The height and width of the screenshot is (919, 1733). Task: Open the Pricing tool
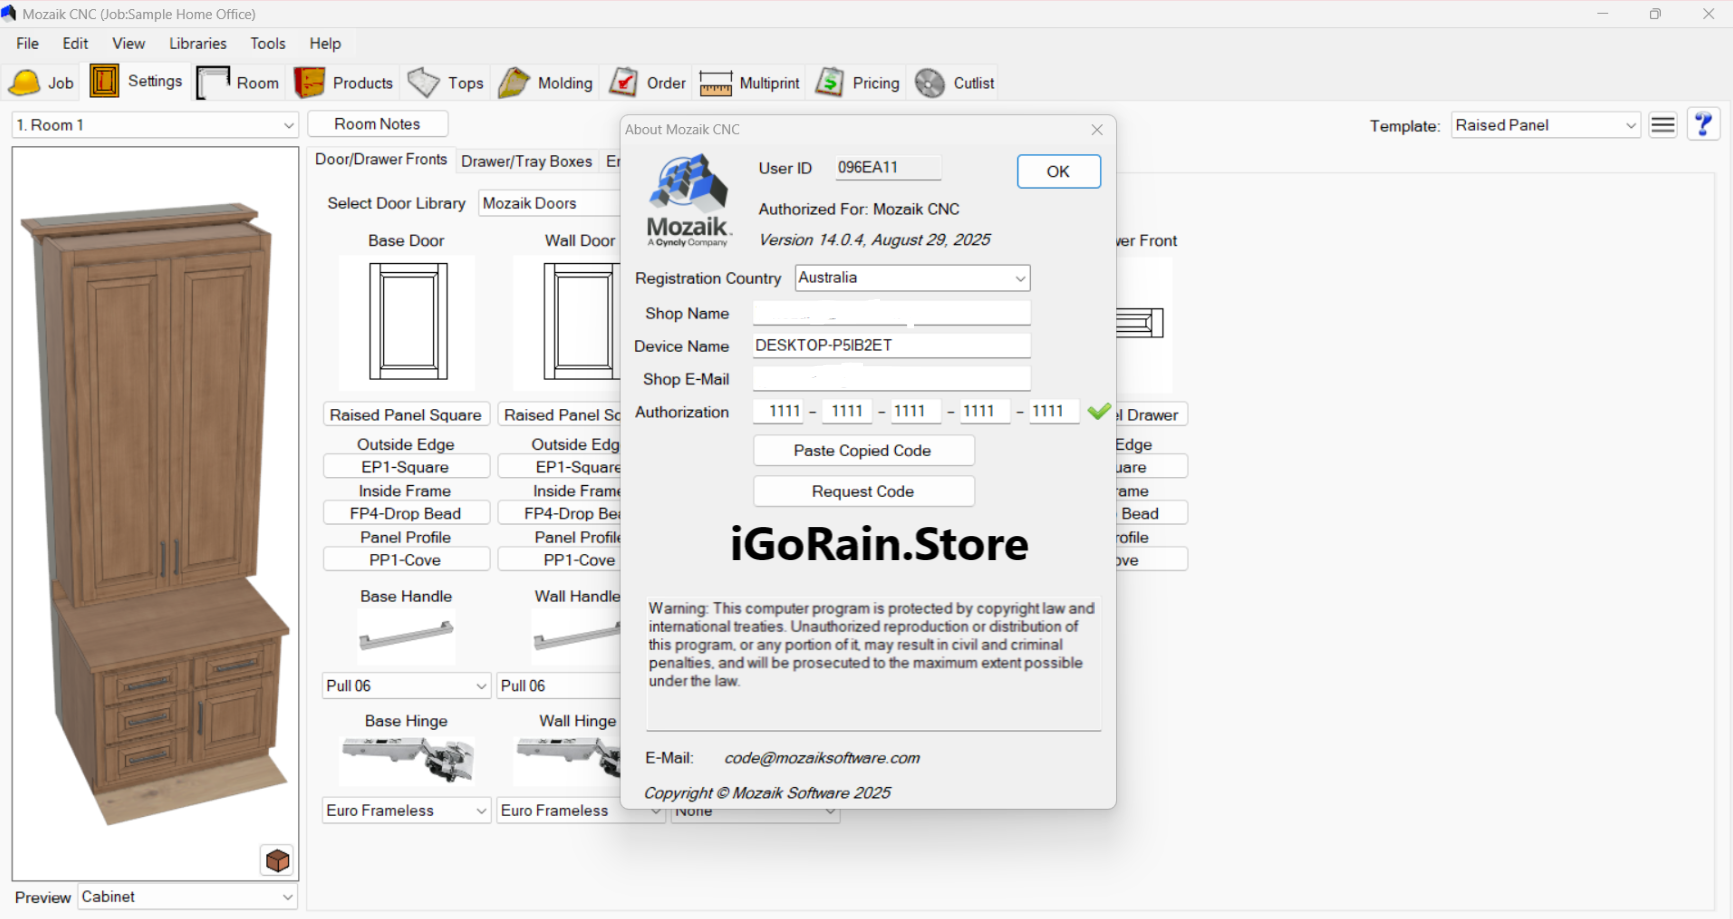857,82
